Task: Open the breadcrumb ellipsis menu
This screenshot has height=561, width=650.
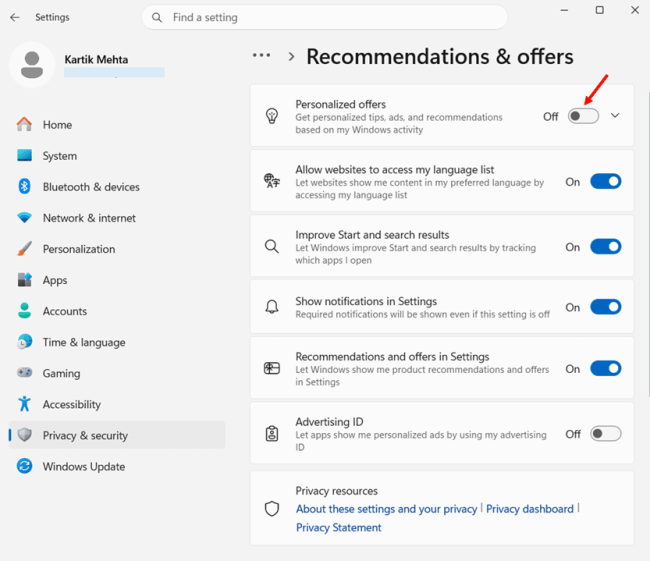Action: point(262,55)
